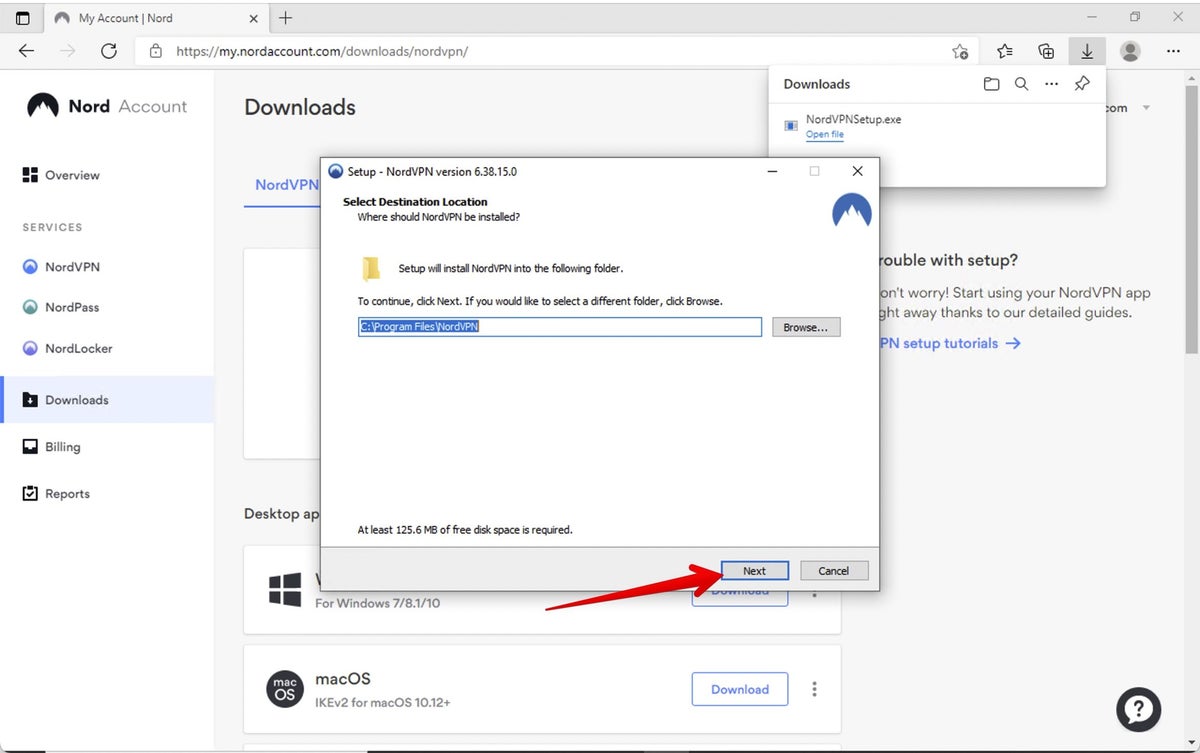This screenshot has height=753, width=1200.
Task: Open the VPN setup tutorials link
Action: tap(949, 343)
